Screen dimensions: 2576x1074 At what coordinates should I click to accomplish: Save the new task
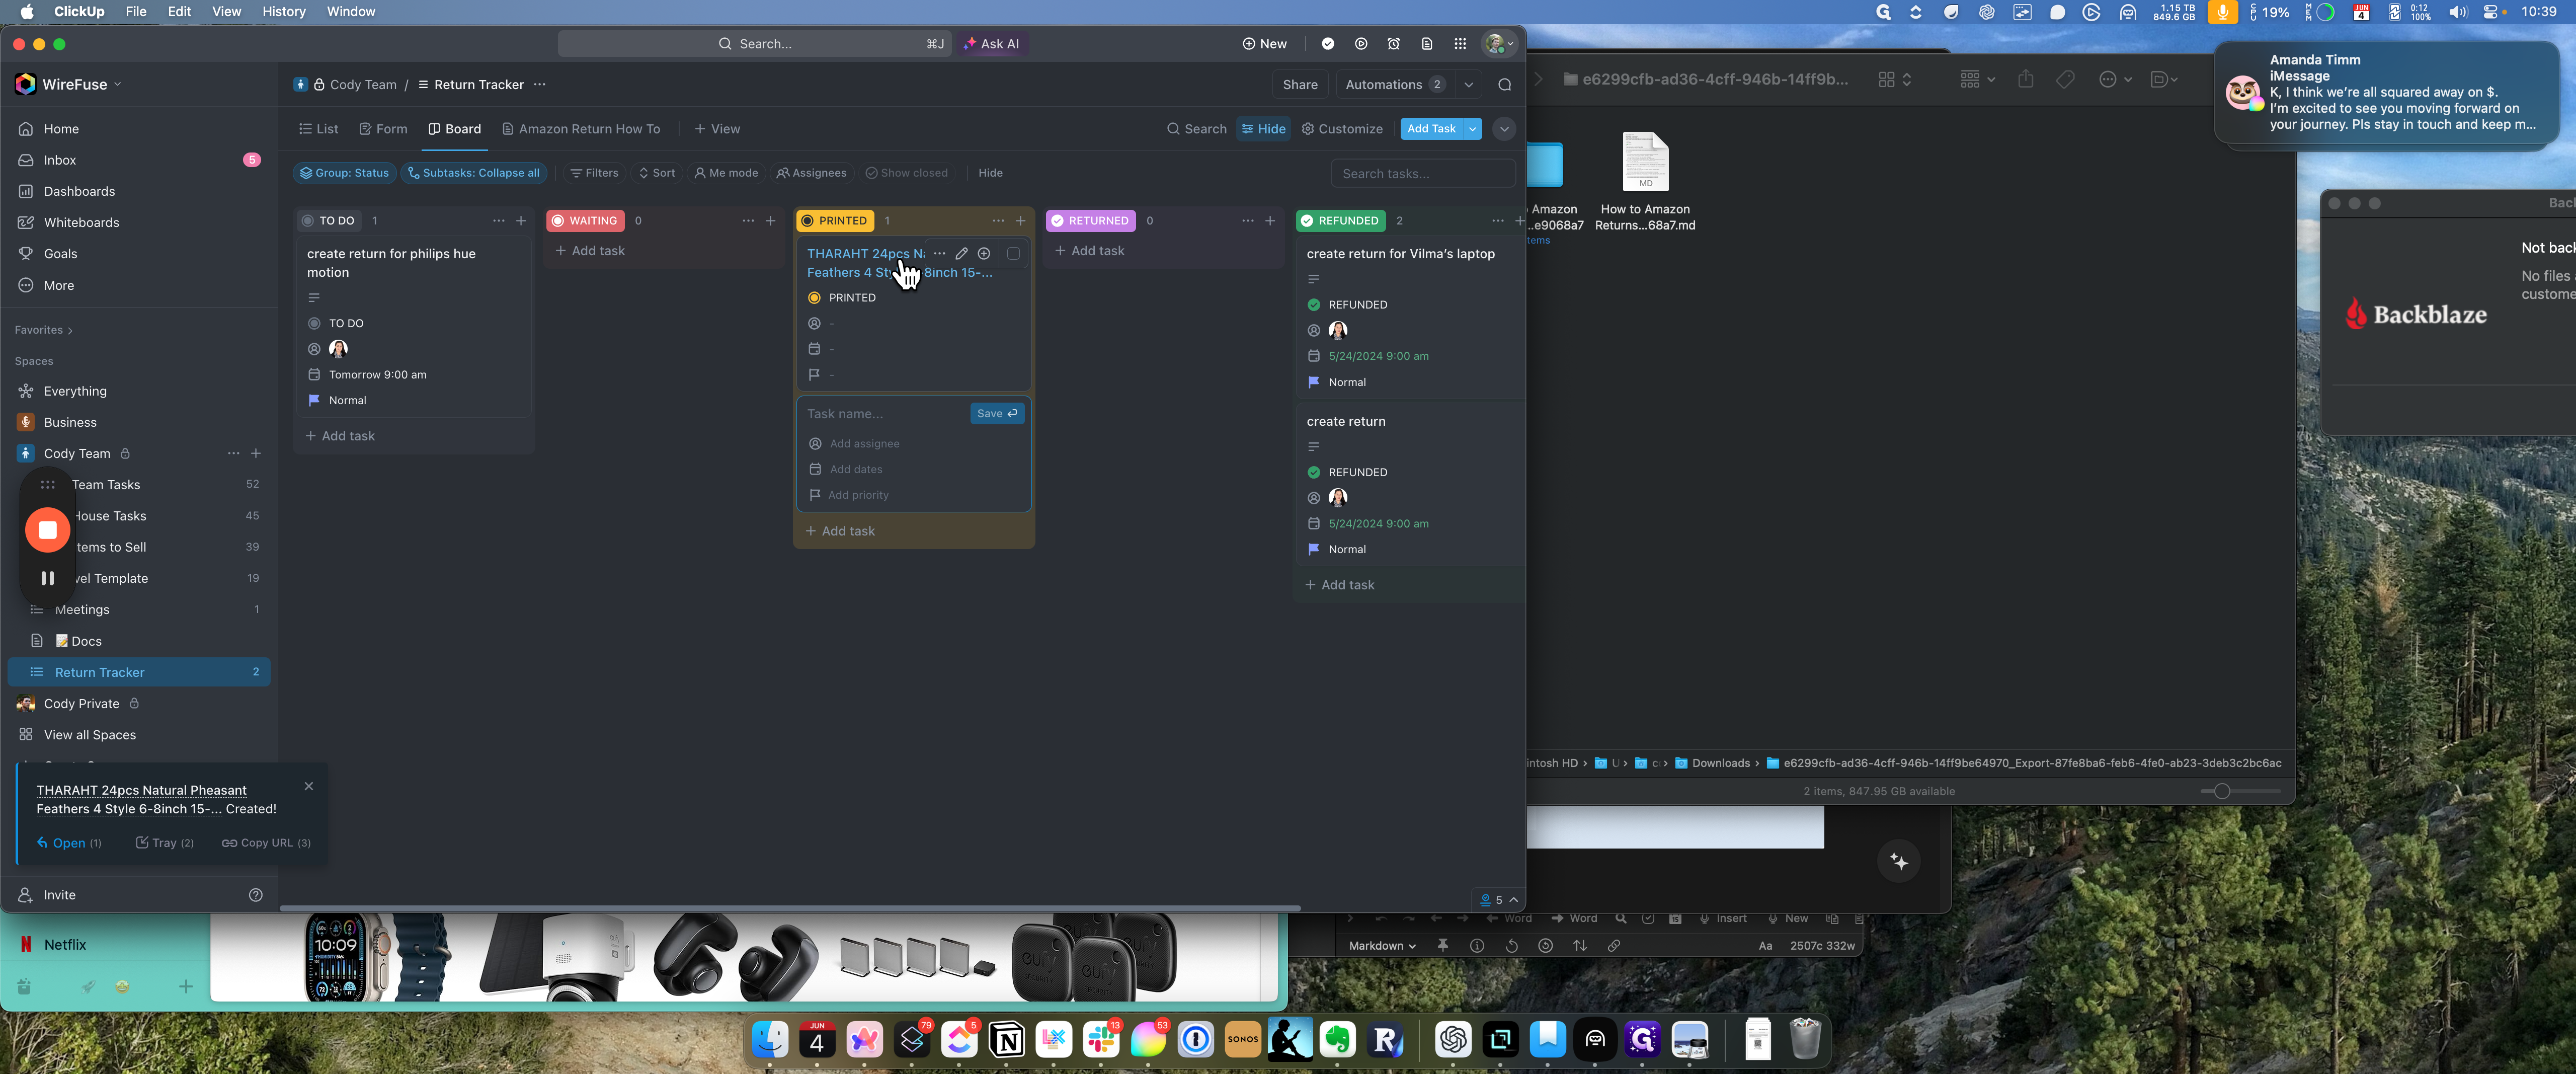pyautogui.click(x=997, y=414)
